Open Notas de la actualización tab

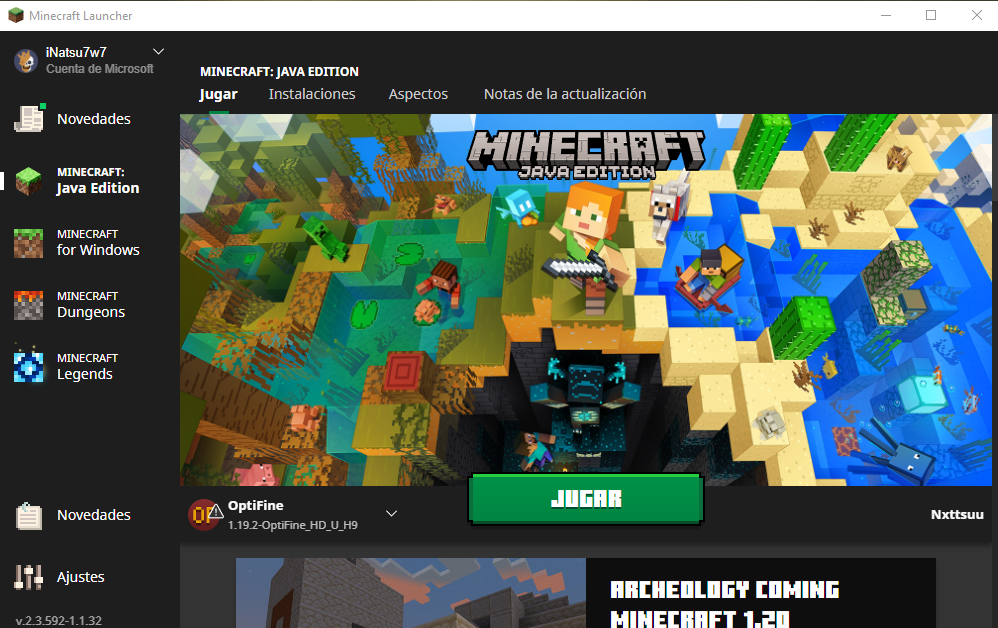point(565,94)
